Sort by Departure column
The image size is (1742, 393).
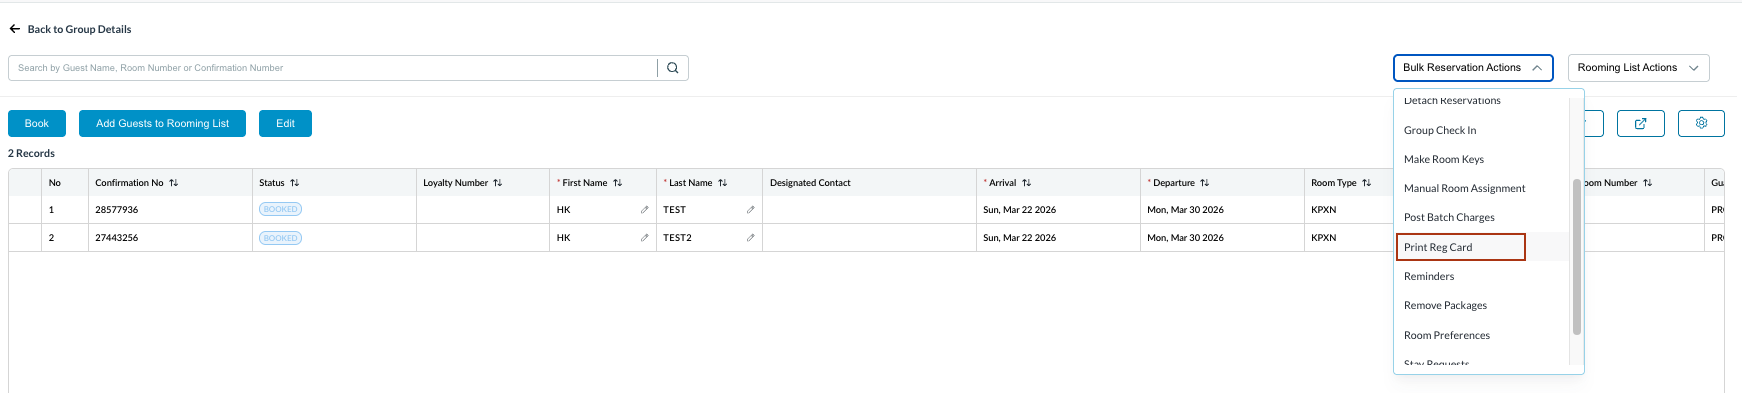pos(1204,183)
